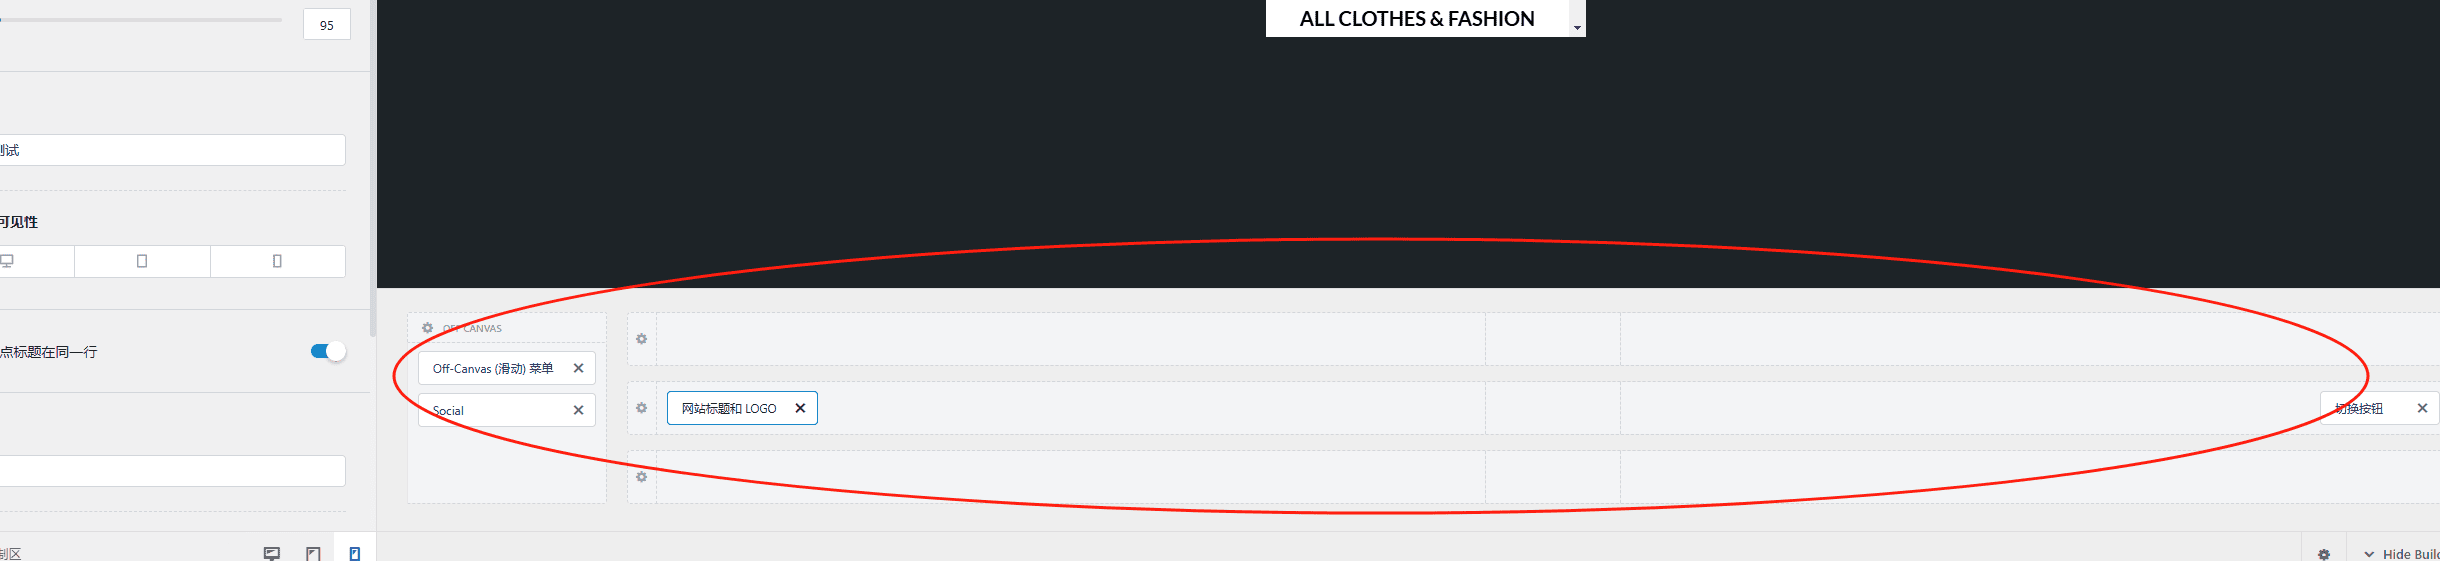Select the Off-Canvas (滑动) 菜单 item
This screenshot has width=2440, height=561.
click(493, 368)
